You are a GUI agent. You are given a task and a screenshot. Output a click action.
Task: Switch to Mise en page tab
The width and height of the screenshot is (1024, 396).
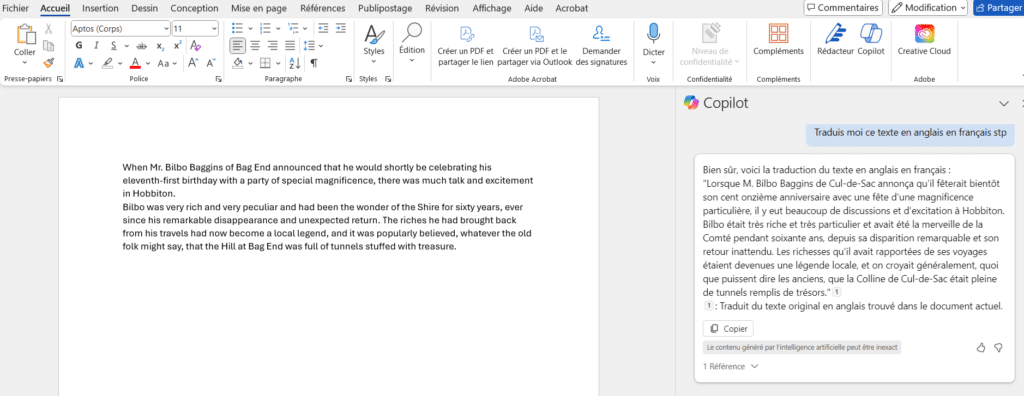pyautogui.click(x=259, y=8)
